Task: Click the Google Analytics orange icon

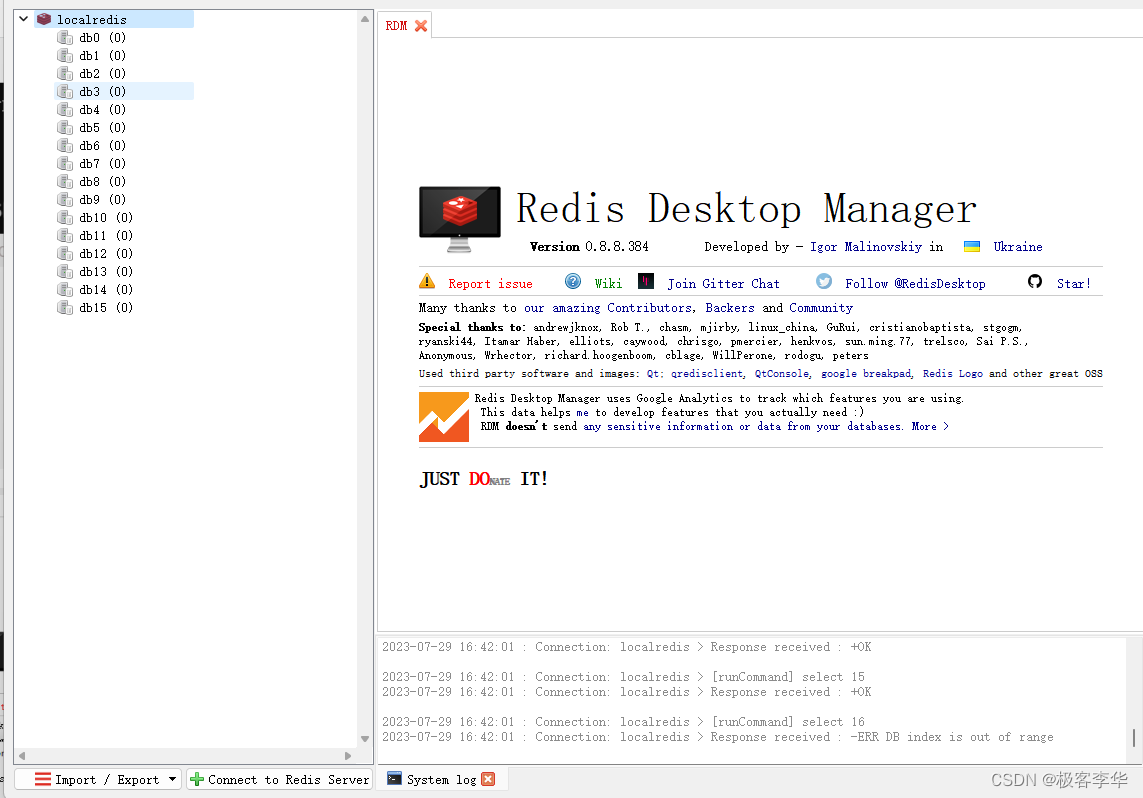Action: (x=444, y=417)
